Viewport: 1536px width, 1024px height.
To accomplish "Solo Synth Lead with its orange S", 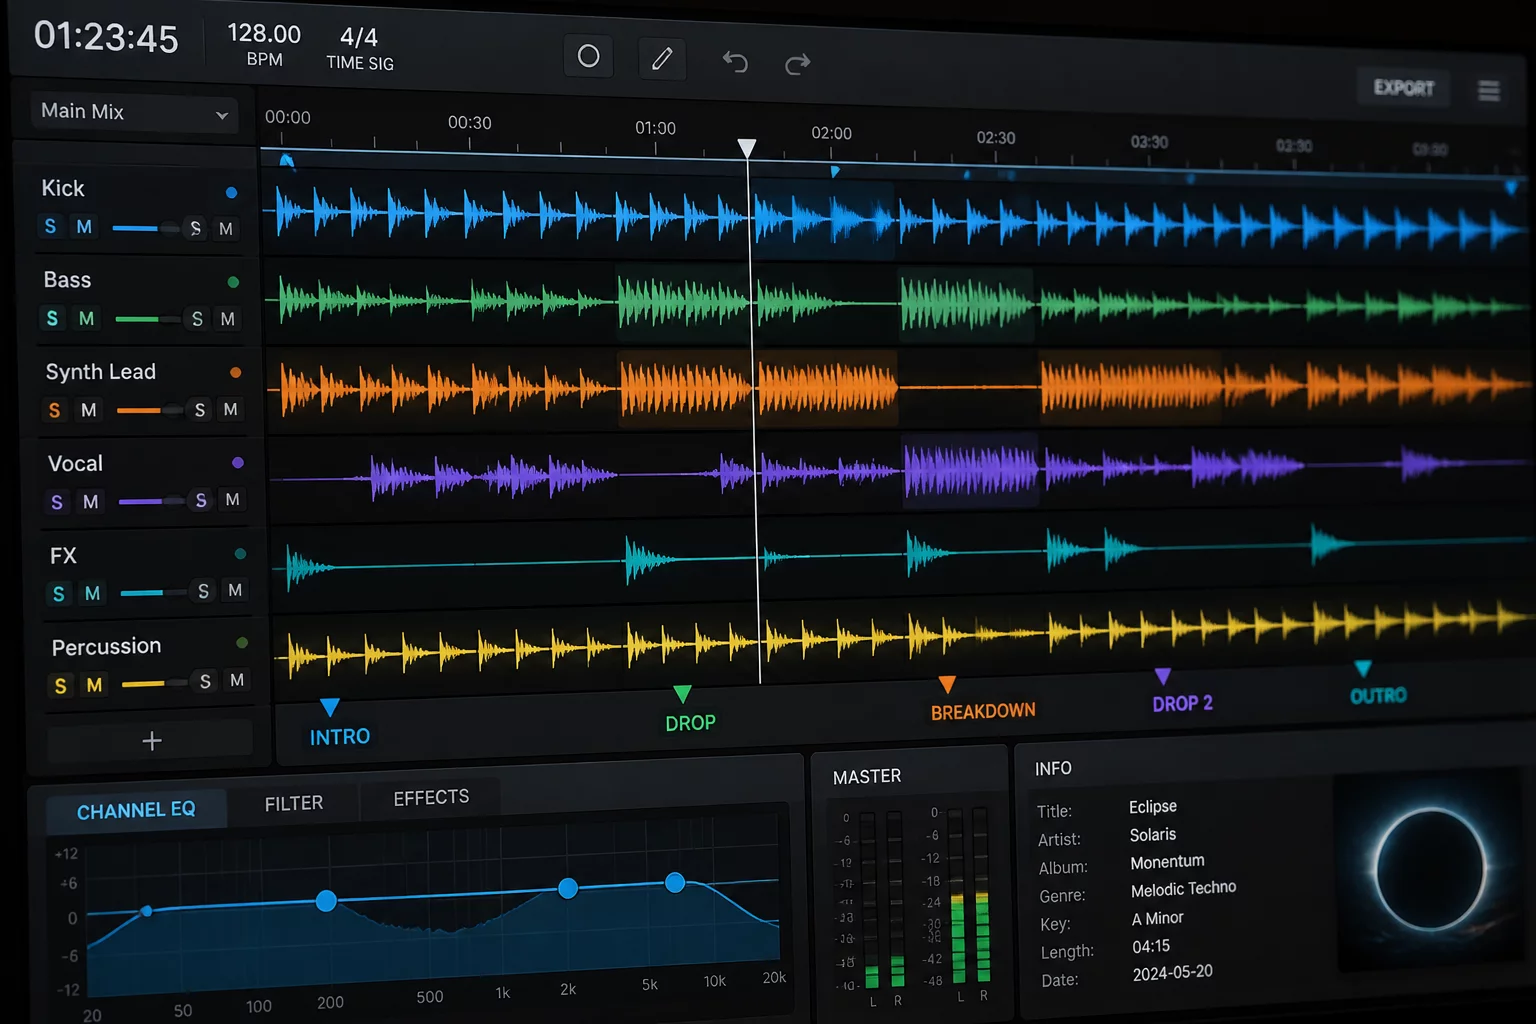I will click(x=54, y=410).
